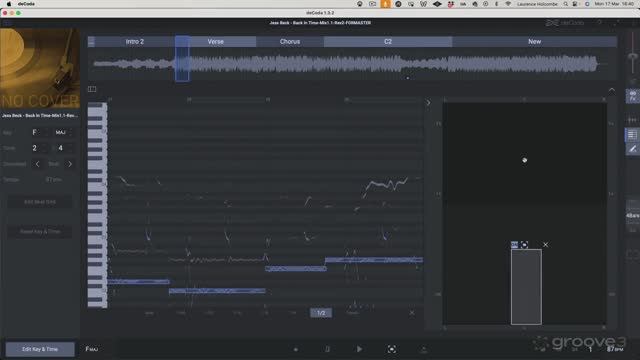Click the 48 bars label in right sidebar
Screen dimensions: 640x360
coord(633,216)
